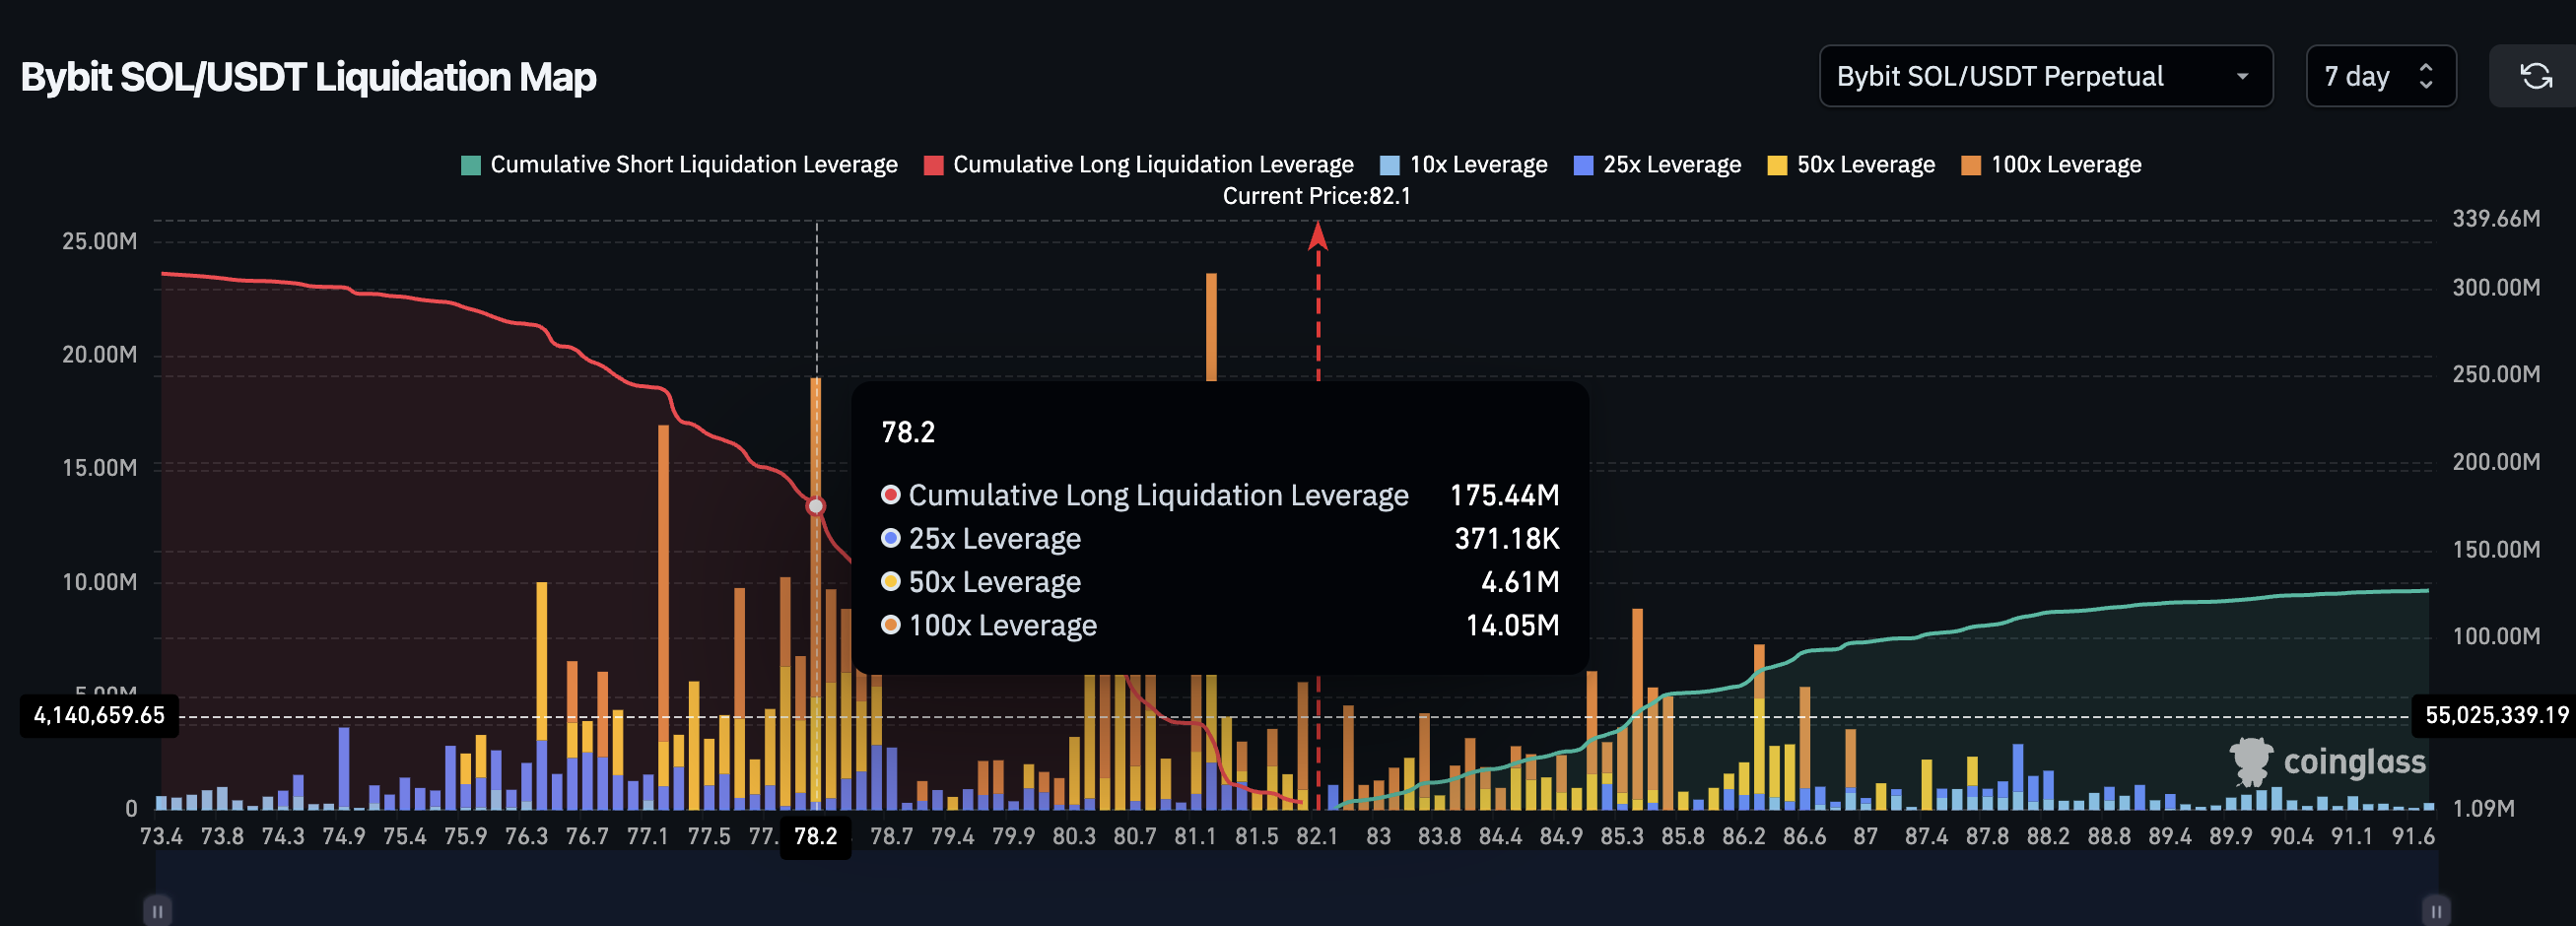2576x926 pixels.
Task: Click the highlighted 78.2 label on the x-axis
Action: click(815, 838)
